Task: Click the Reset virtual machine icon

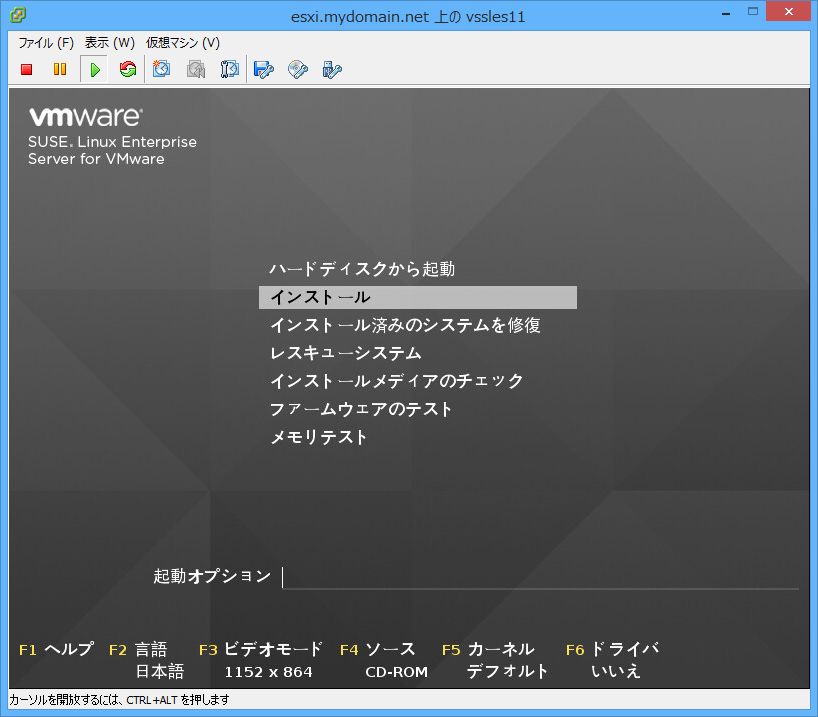Action: pos(128,69)
